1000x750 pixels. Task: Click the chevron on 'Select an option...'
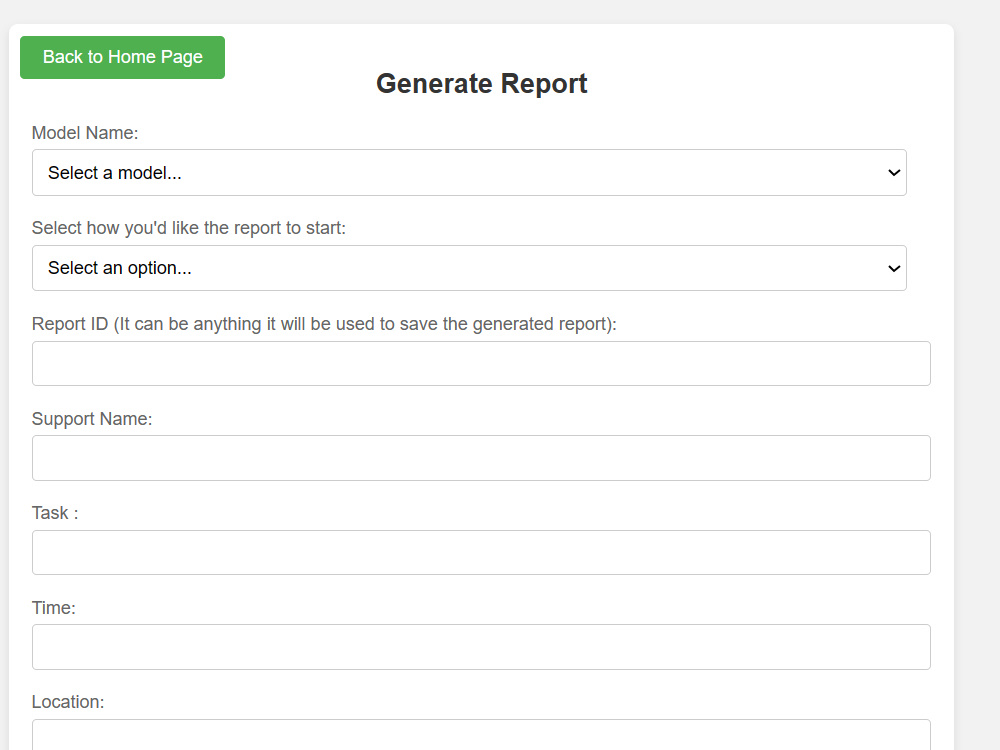coord(893,268)
